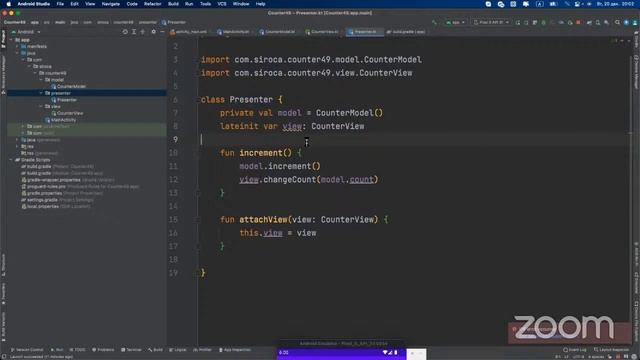Click the expand all icon in Project panel

point(134,32)
